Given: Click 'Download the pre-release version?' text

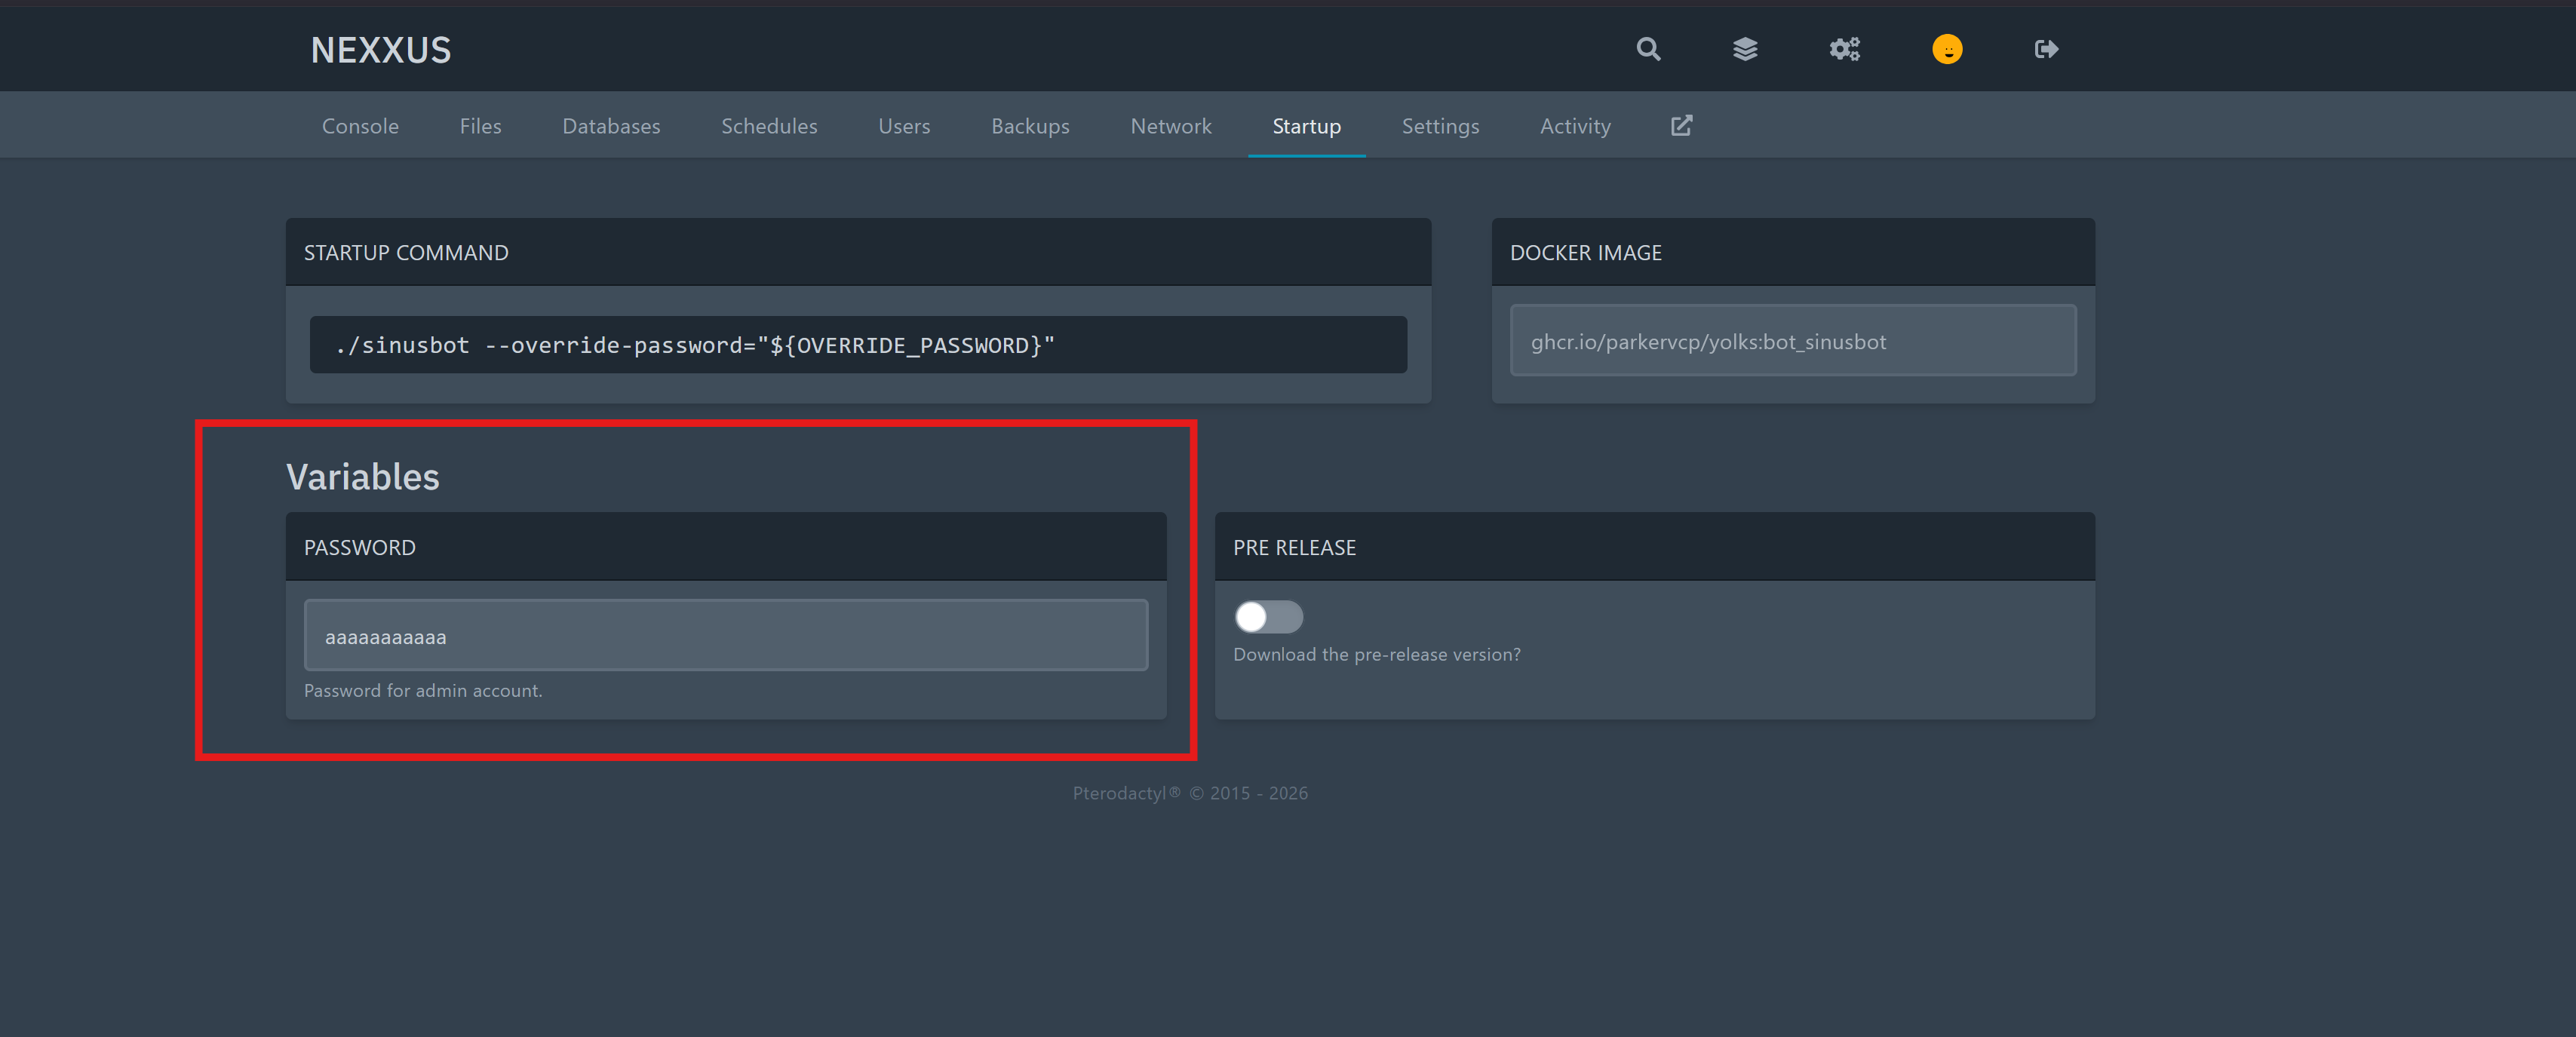Looking at the screenshot, I should (1376, 655).
